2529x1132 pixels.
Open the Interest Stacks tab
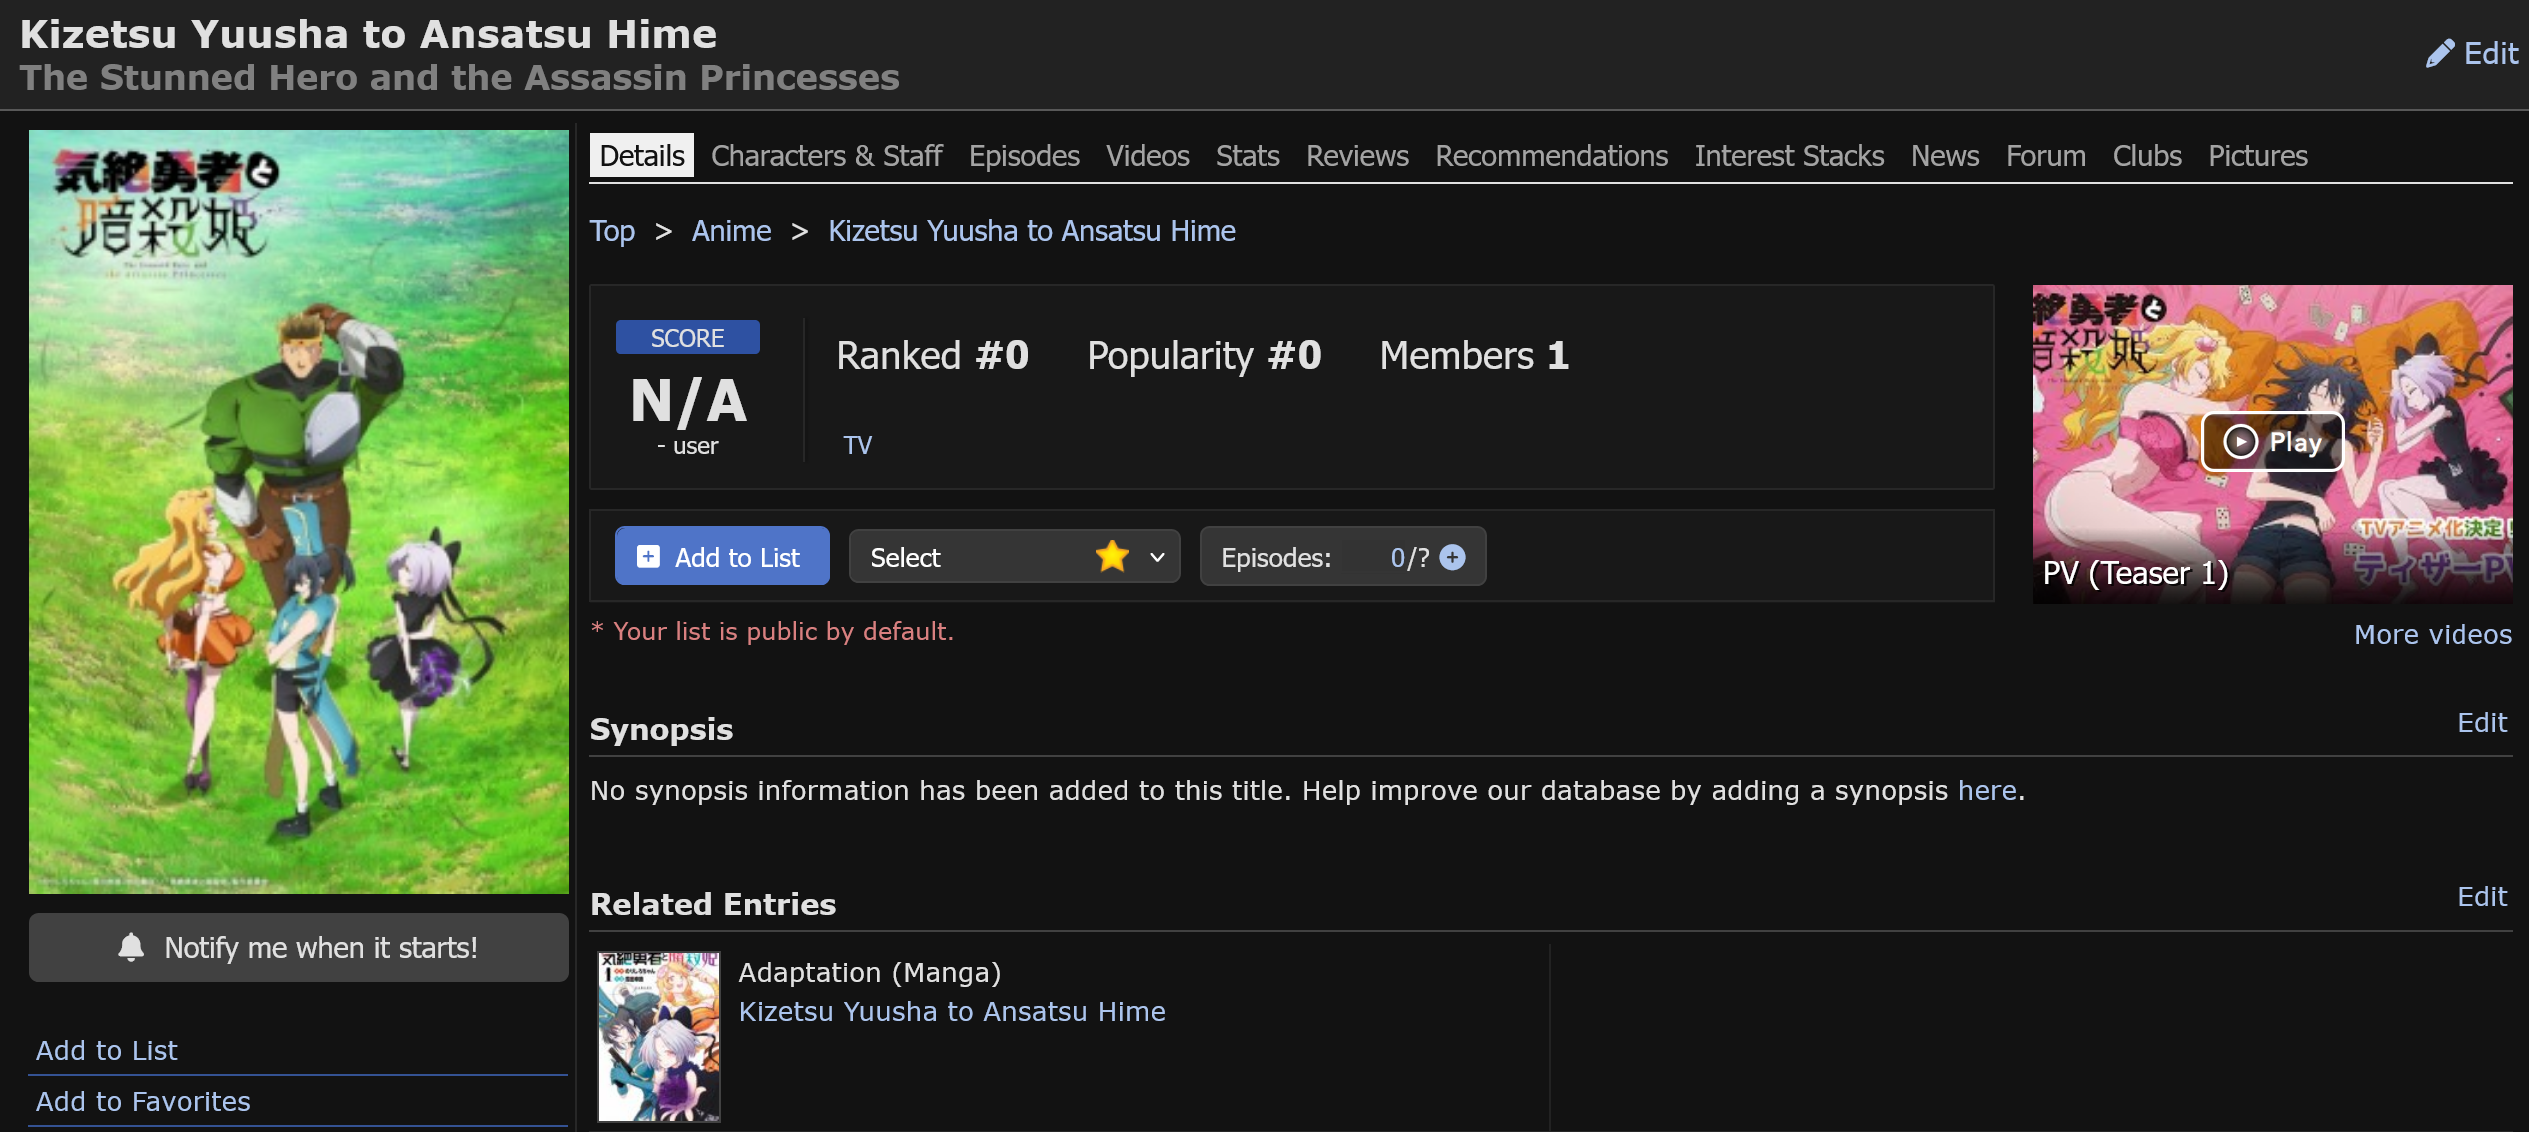[1788, 156]
